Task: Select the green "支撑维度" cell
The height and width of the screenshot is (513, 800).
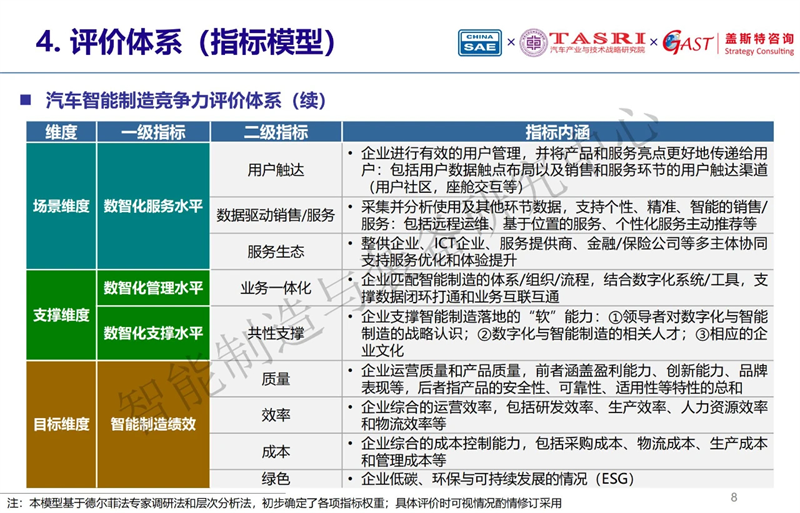Action: [61, 315]
